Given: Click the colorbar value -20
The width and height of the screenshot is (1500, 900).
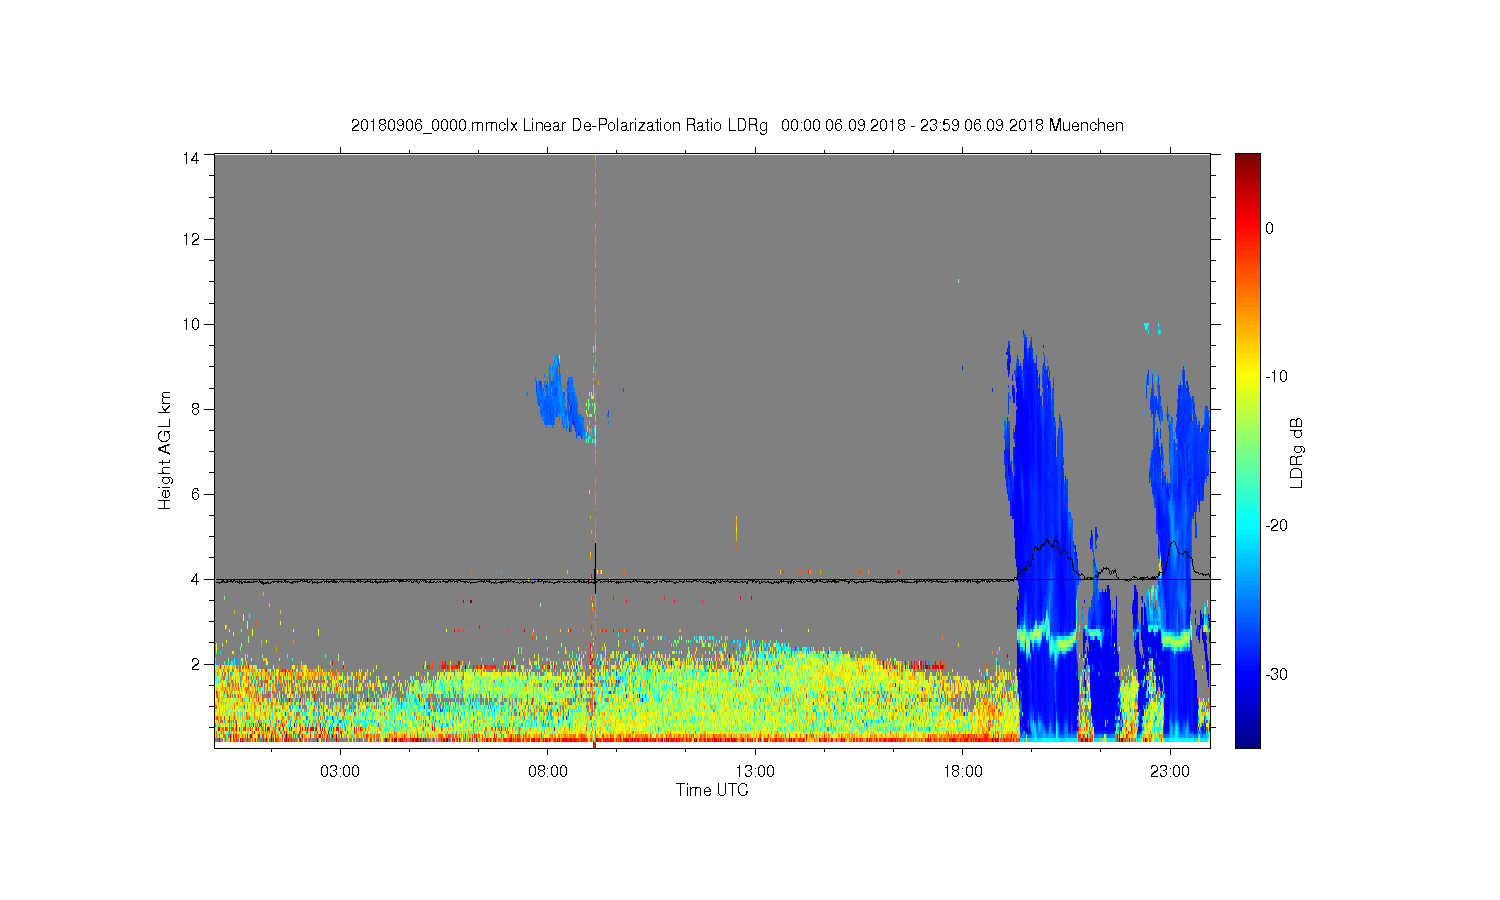Looking at the screenshot, I should pos(1276,526).
